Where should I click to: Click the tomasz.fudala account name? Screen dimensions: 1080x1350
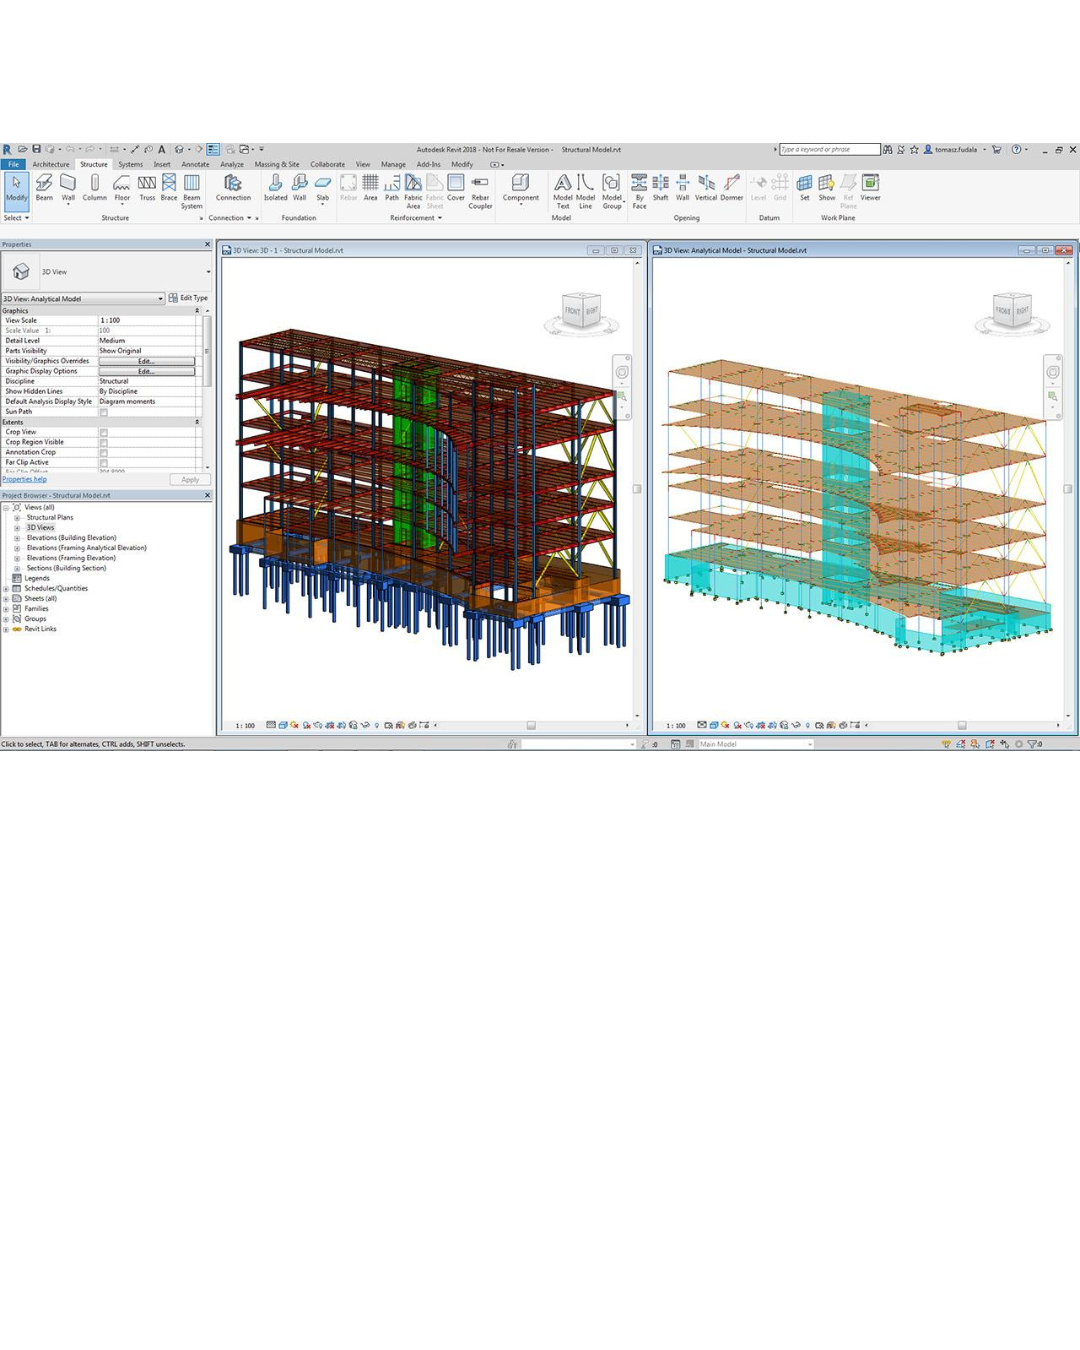point(956,150)
